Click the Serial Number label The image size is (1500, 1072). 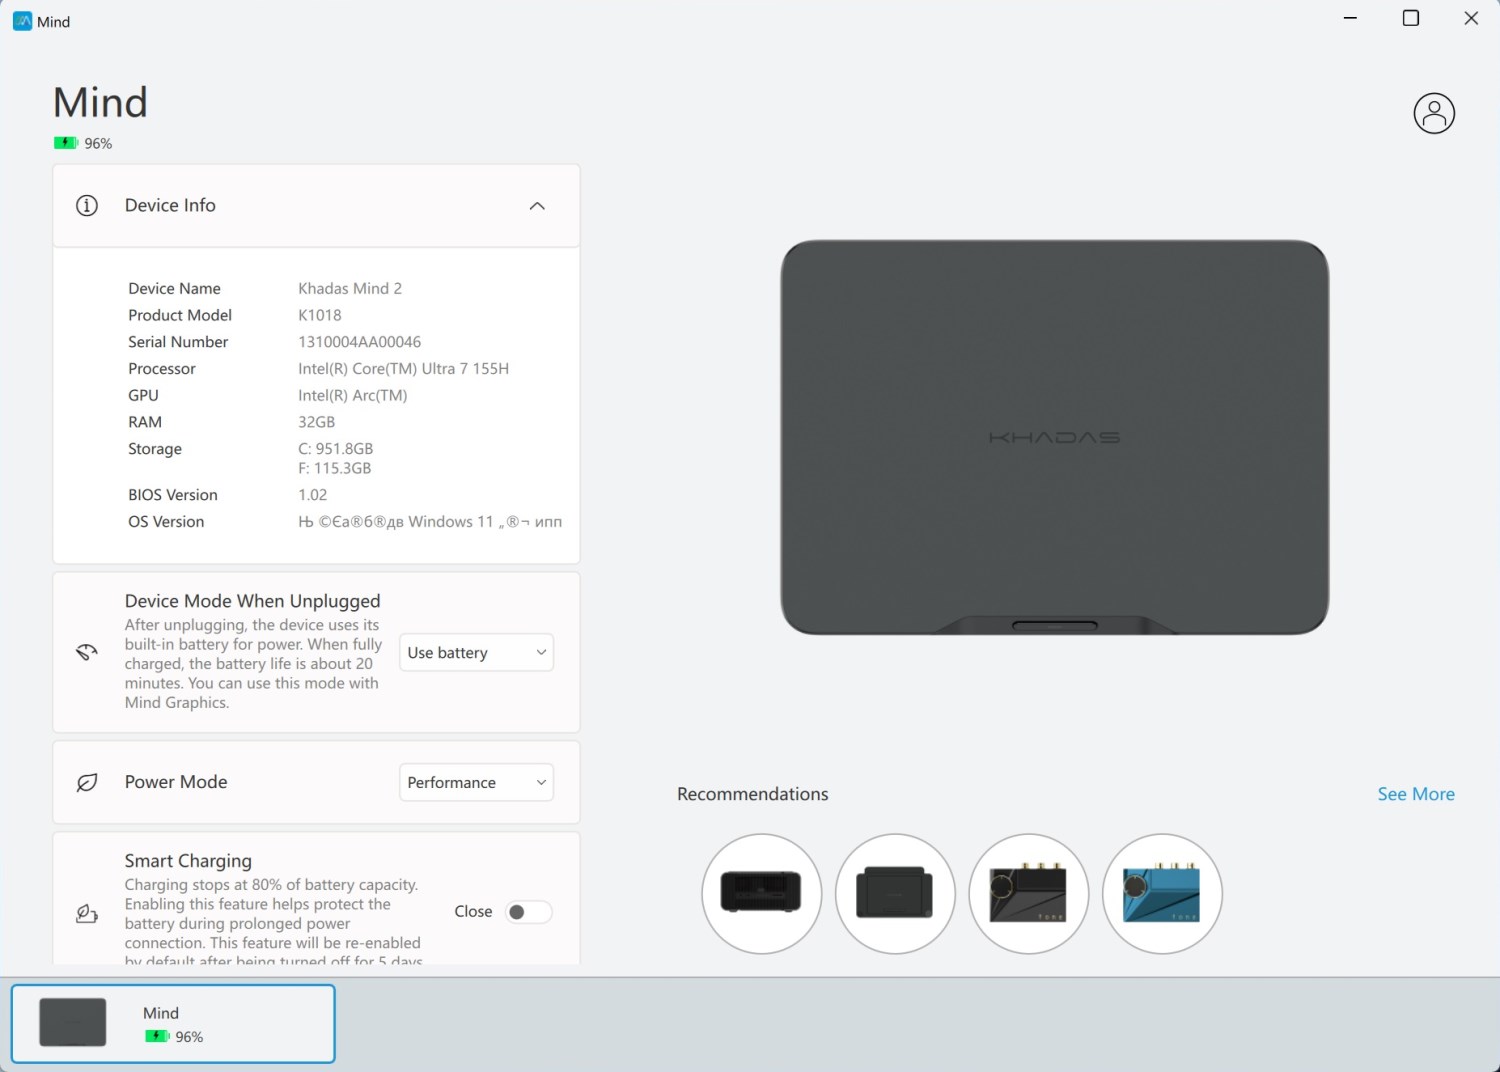click(x=178, y=342)
